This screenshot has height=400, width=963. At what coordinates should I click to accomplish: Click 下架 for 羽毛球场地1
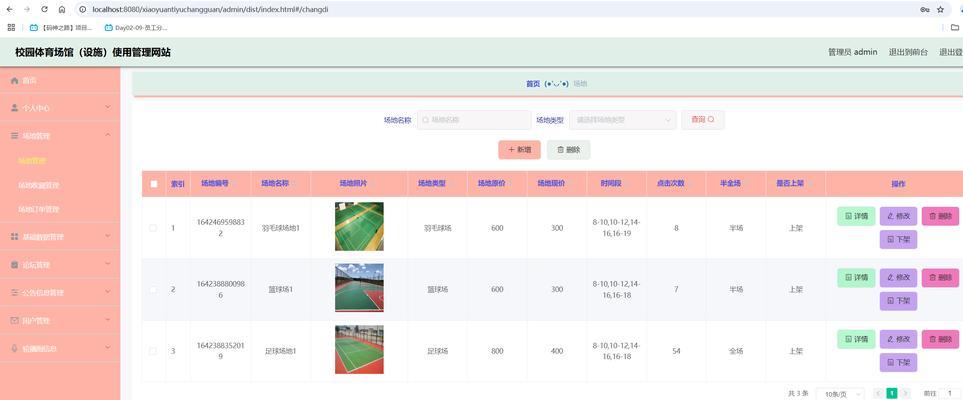(x=899, y=240)
